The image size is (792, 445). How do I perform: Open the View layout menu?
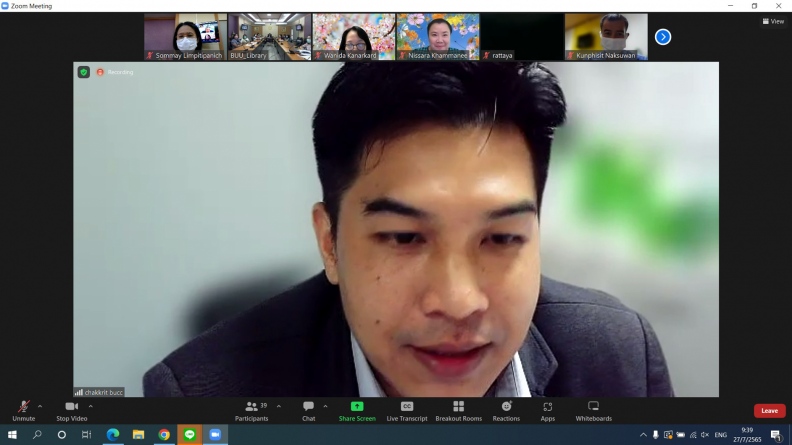[x=773, y=21]
